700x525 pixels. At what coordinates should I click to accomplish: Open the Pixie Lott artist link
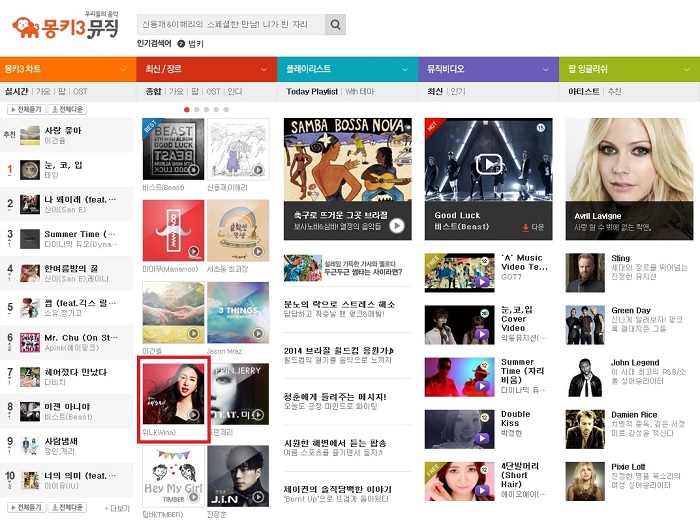click(628, 467)
